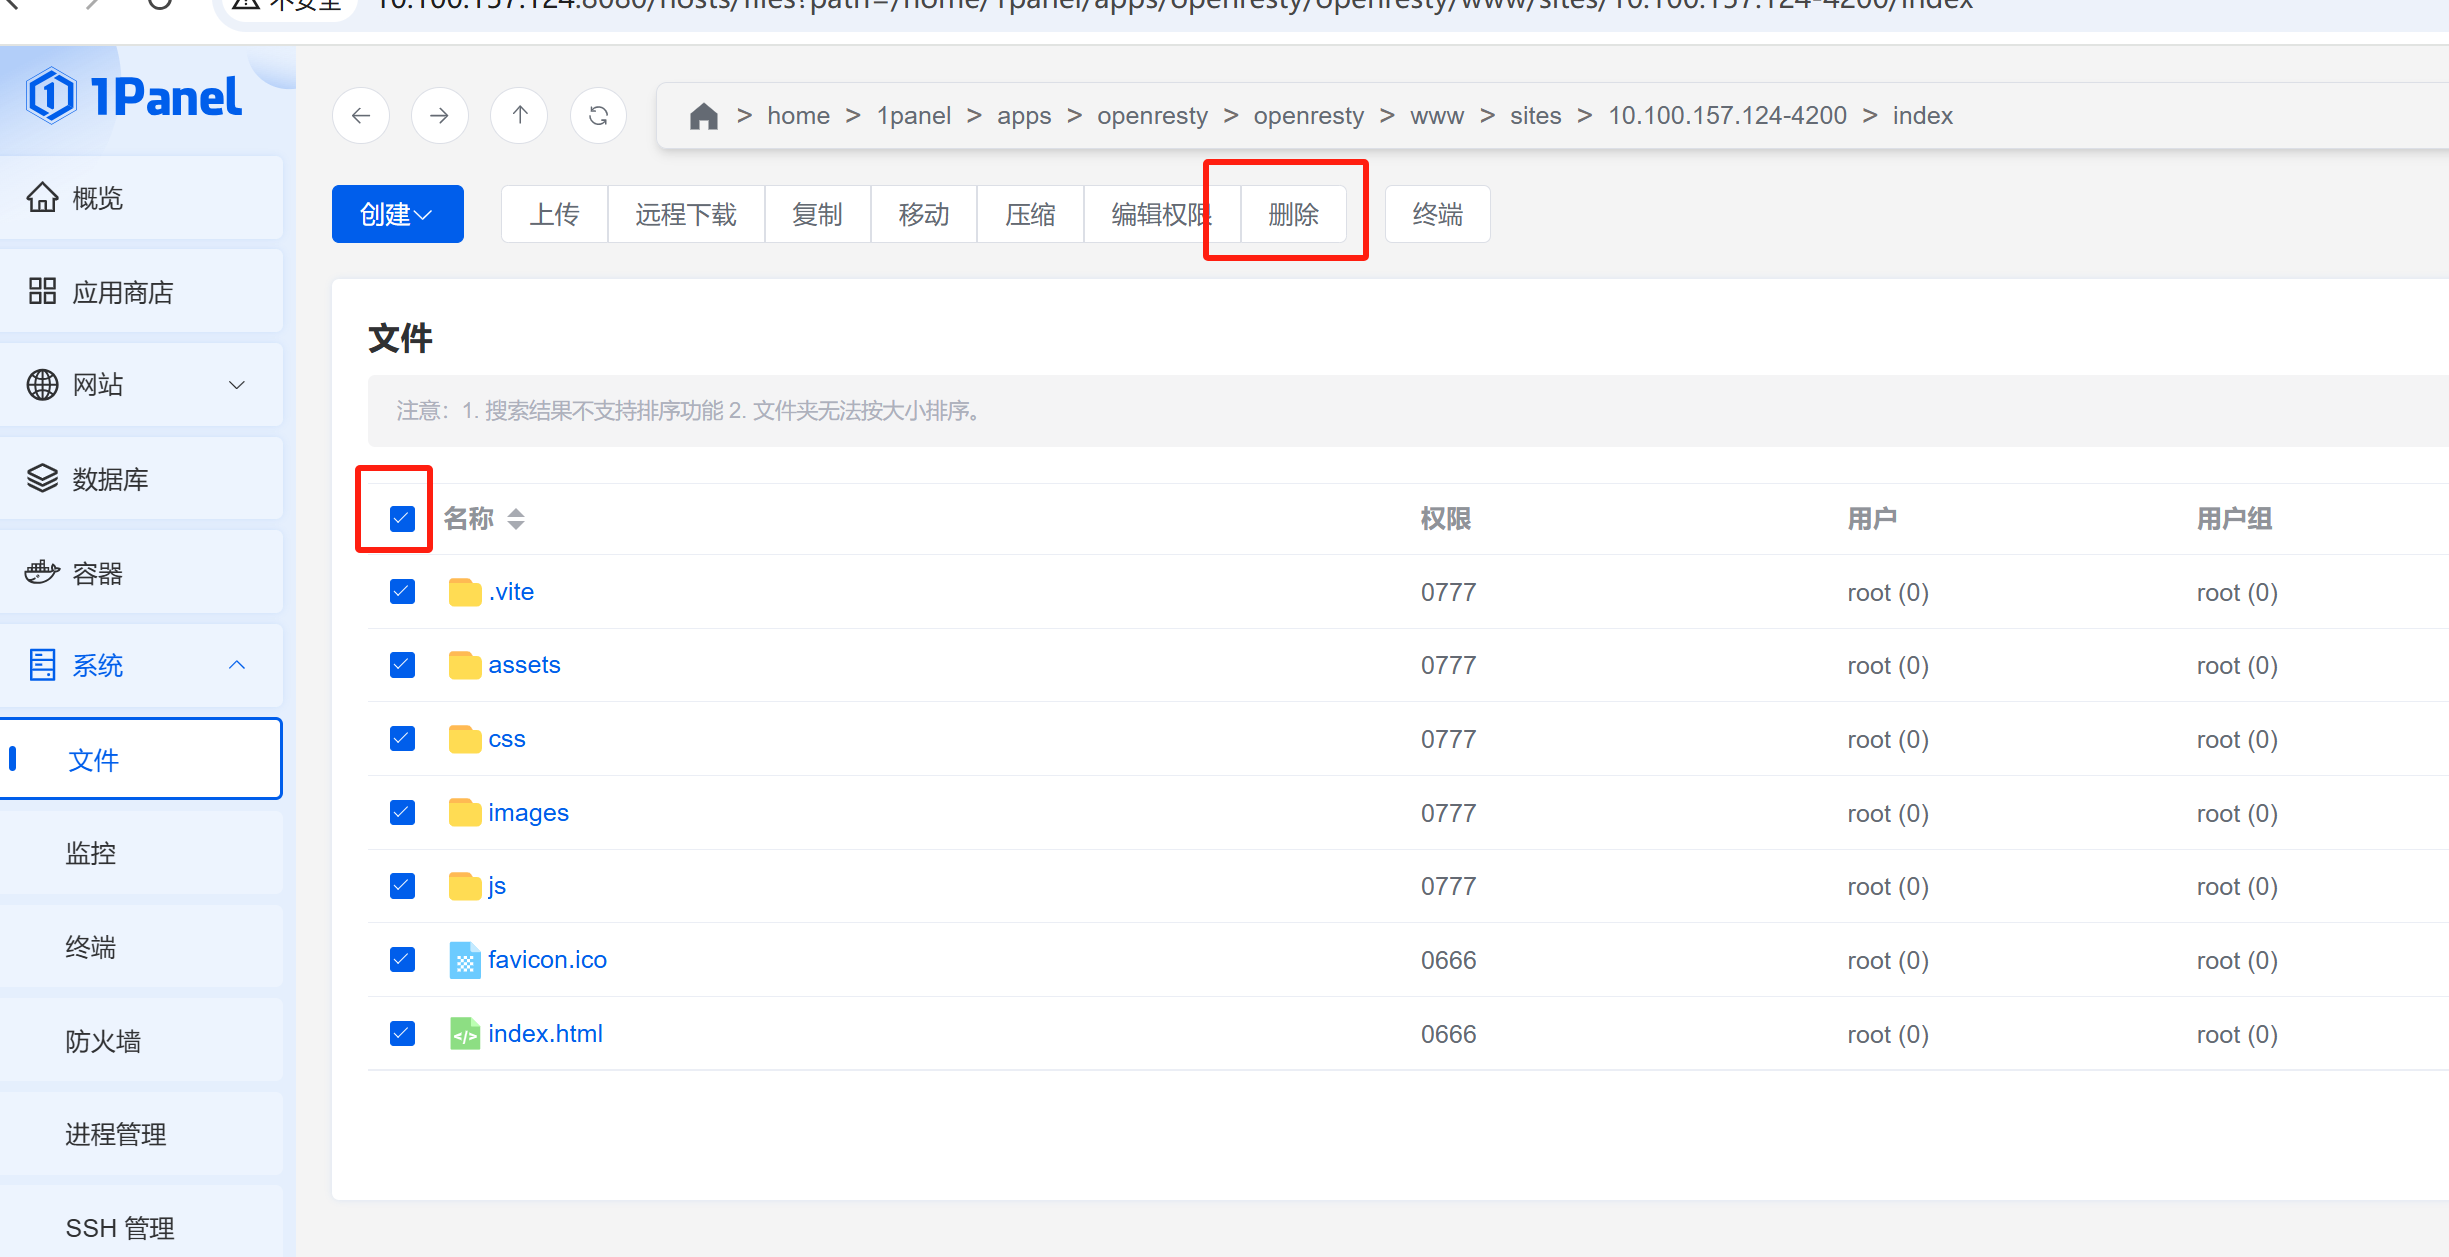
Task: Open the index.html file icon
Action: coord(464,1034)
